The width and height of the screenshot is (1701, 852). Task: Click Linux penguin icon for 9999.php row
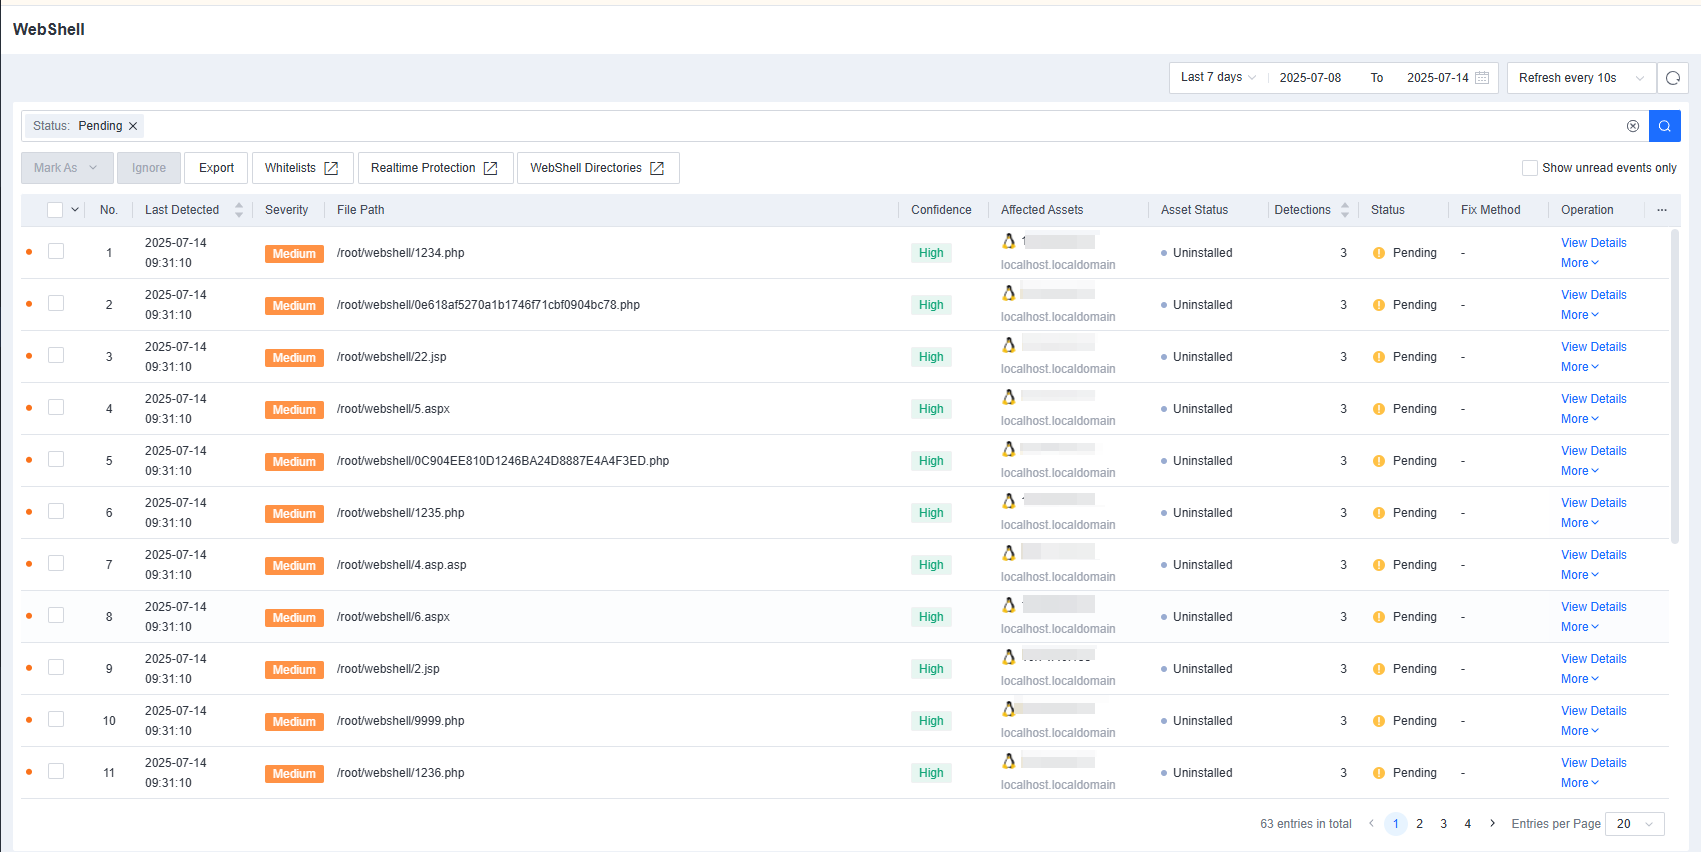1009,709
